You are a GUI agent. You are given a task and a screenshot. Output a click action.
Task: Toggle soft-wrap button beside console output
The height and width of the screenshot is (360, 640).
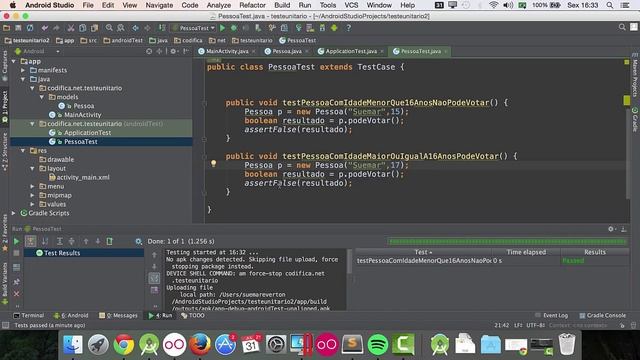coord(154,278)
